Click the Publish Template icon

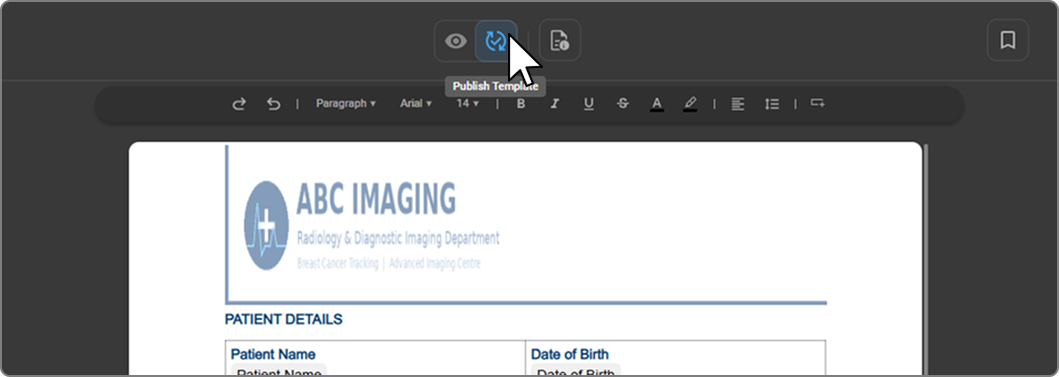click(496, 41)
